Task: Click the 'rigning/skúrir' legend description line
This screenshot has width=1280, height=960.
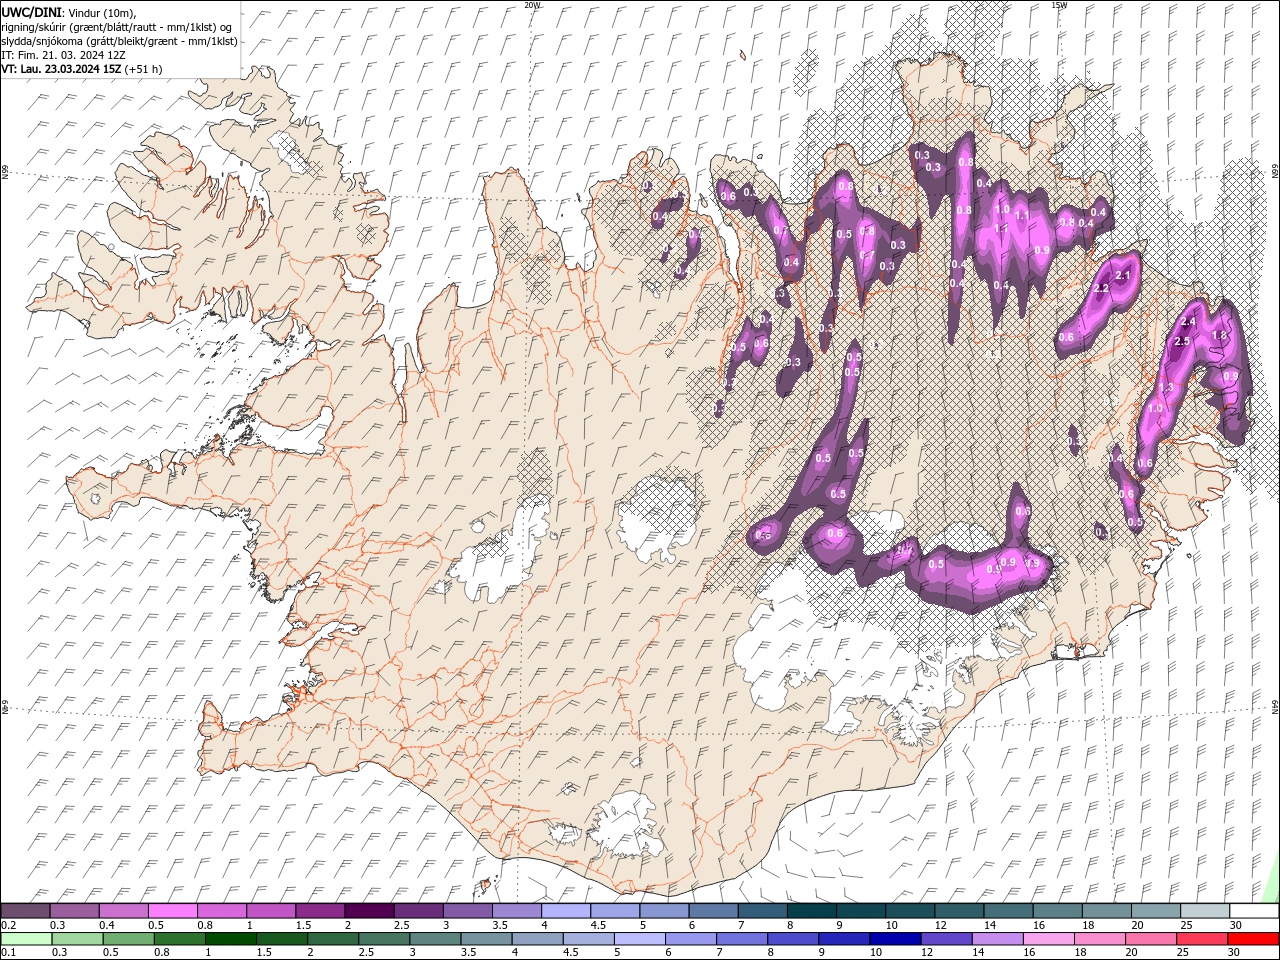Action: pos(117,26)
